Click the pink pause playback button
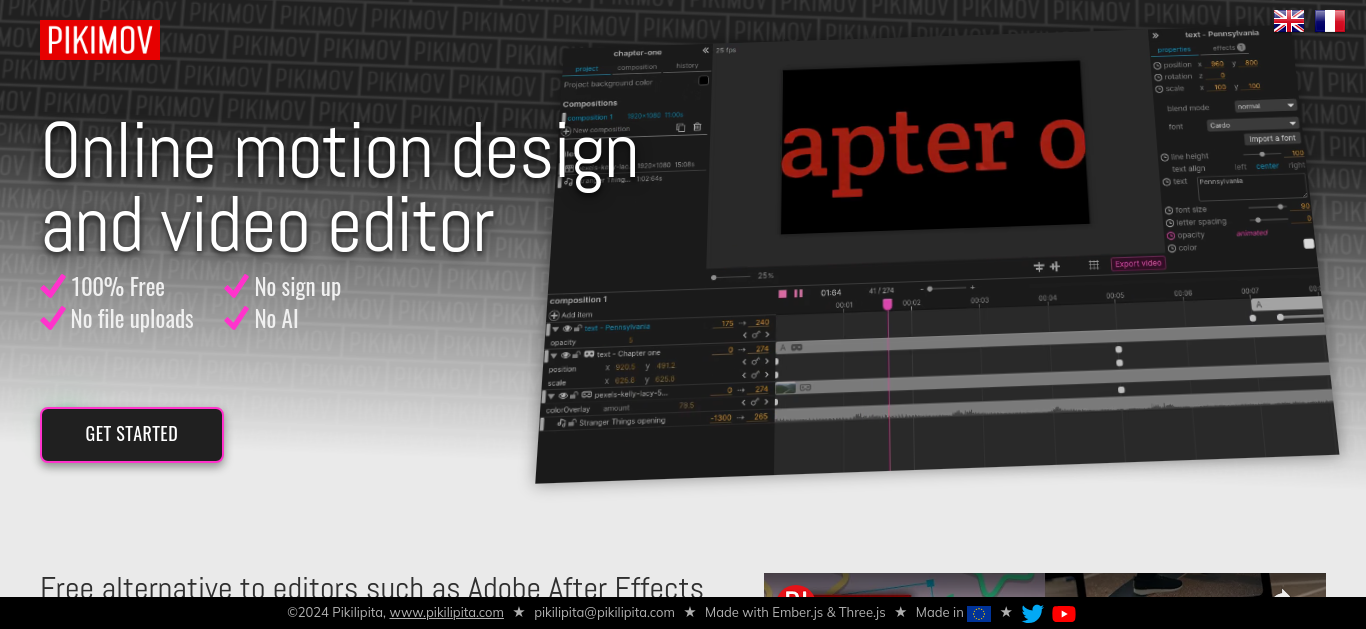1366x629 pixels. (x=798, y=293)
